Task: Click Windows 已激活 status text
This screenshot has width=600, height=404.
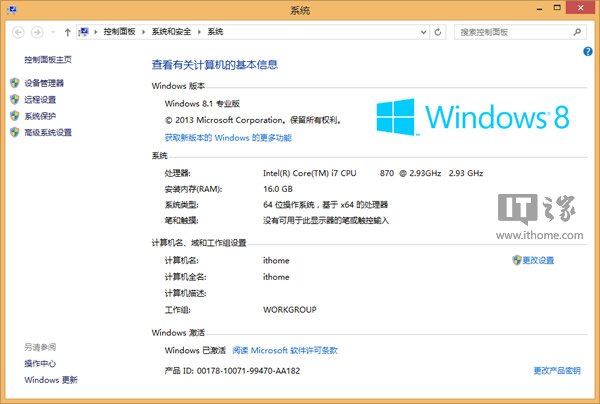Action: pos(195,350)
